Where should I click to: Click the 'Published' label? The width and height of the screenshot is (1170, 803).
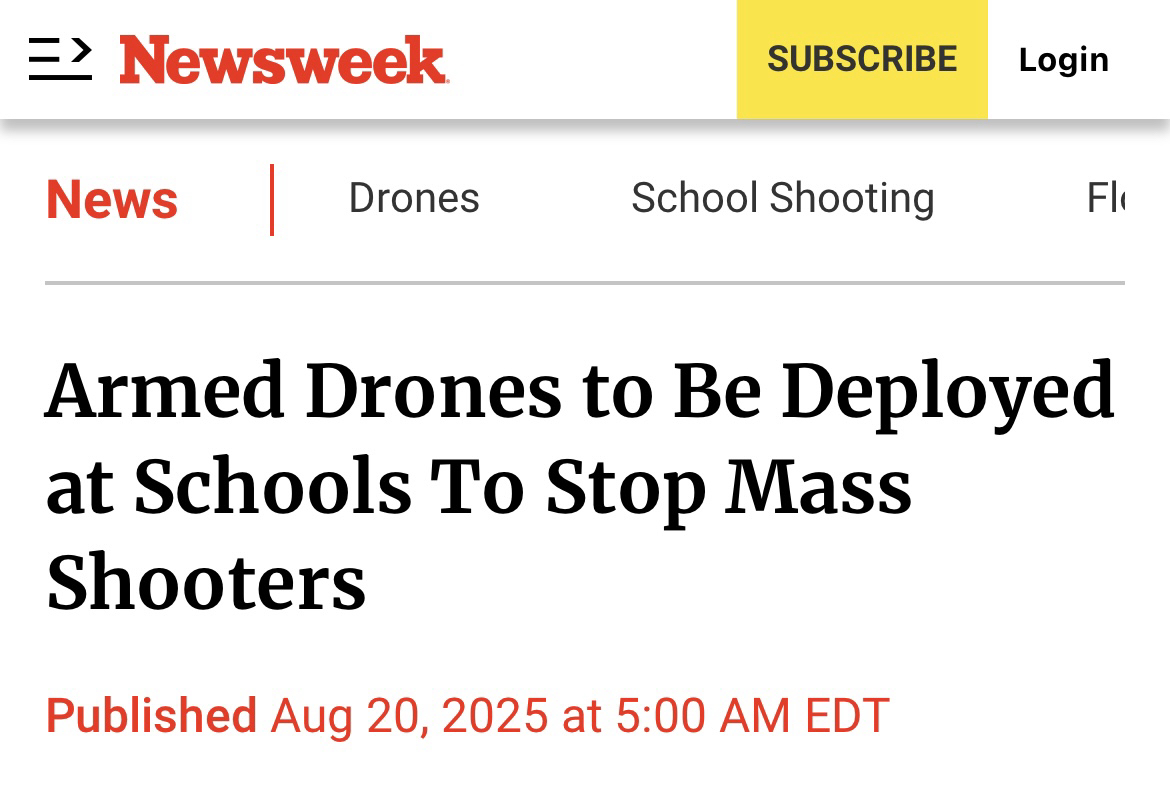(151, 715)
